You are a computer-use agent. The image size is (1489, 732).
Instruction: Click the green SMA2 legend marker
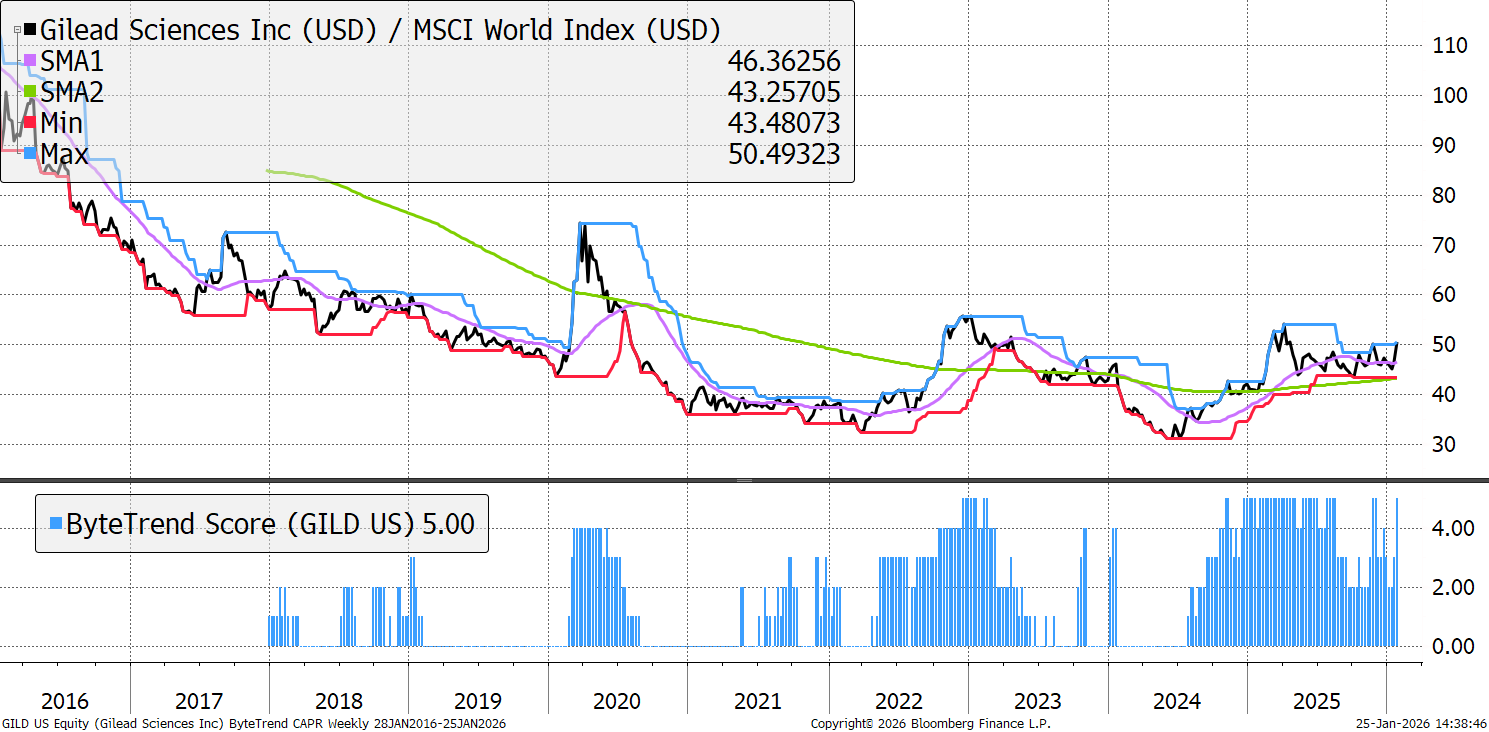click(x=30, y=93)
